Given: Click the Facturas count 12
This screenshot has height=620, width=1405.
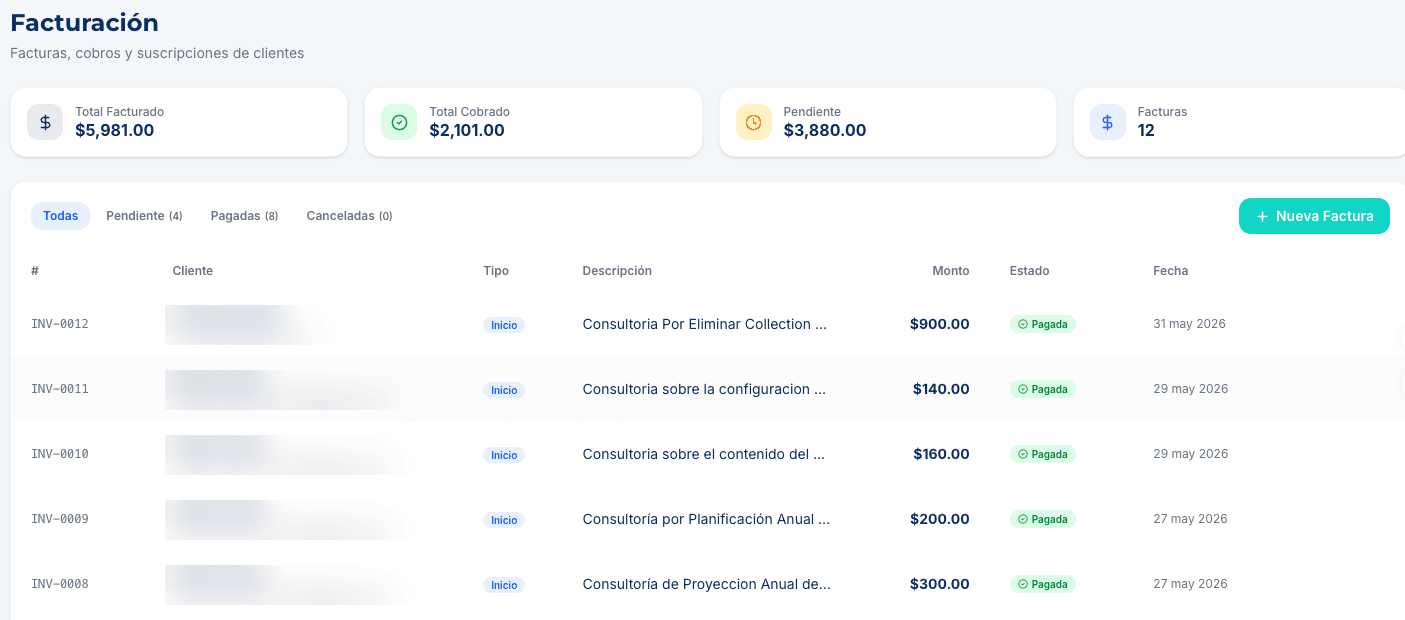Looking at the screenshot, I should tap(1146, 130).
